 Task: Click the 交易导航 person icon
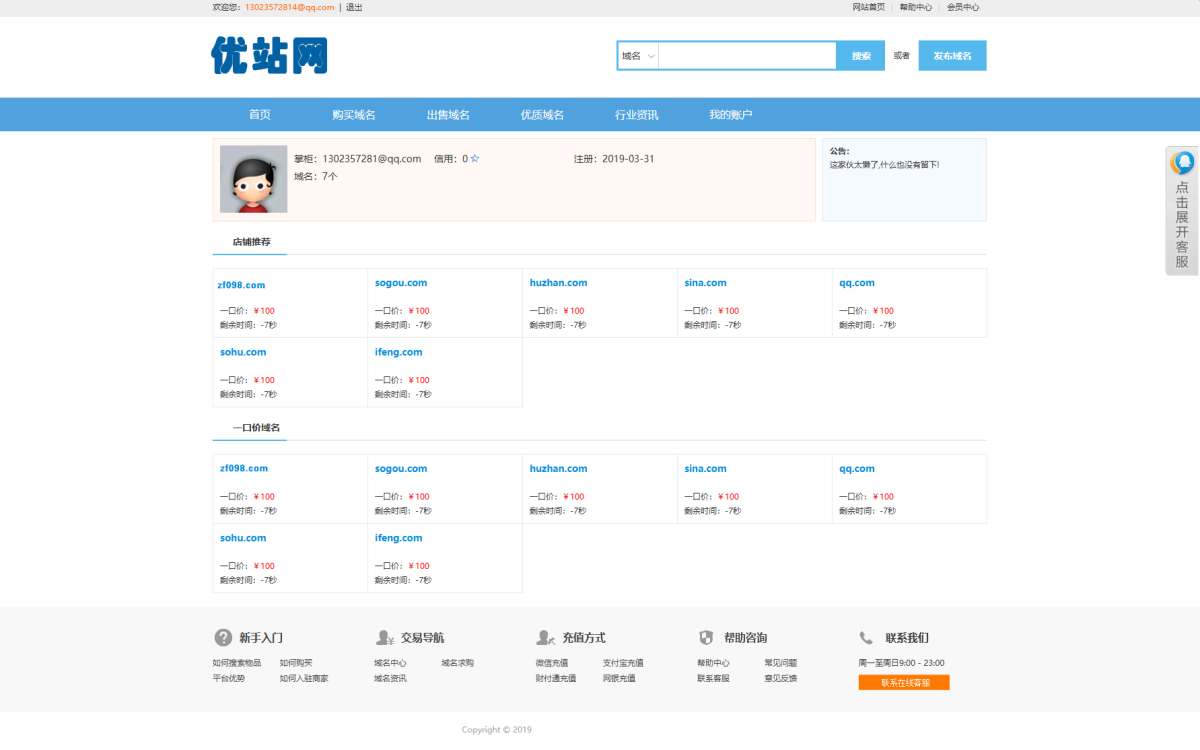[x=385, y=637]
